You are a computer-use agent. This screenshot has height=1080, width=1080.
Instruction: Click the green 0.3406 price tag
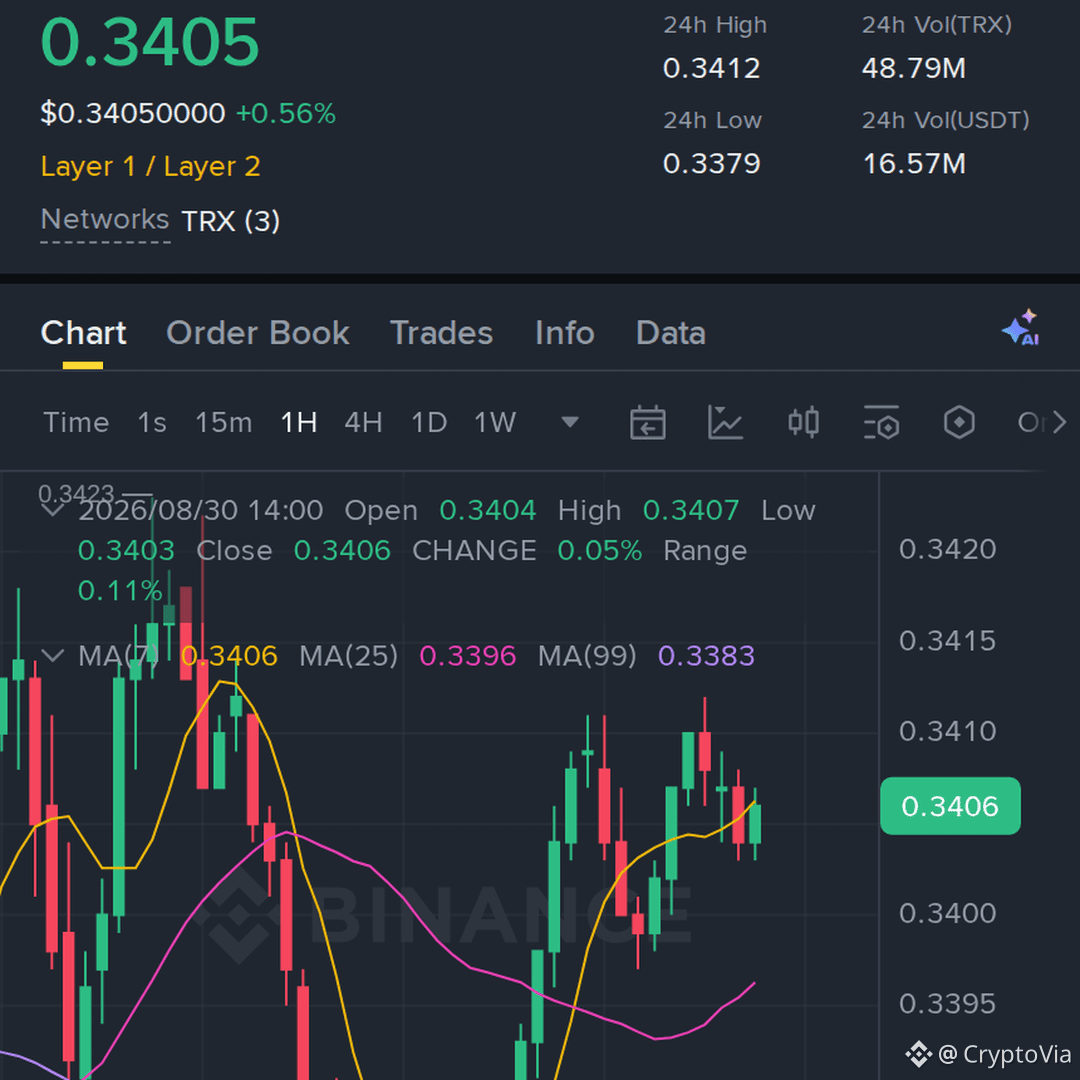(x=950, y=806)
